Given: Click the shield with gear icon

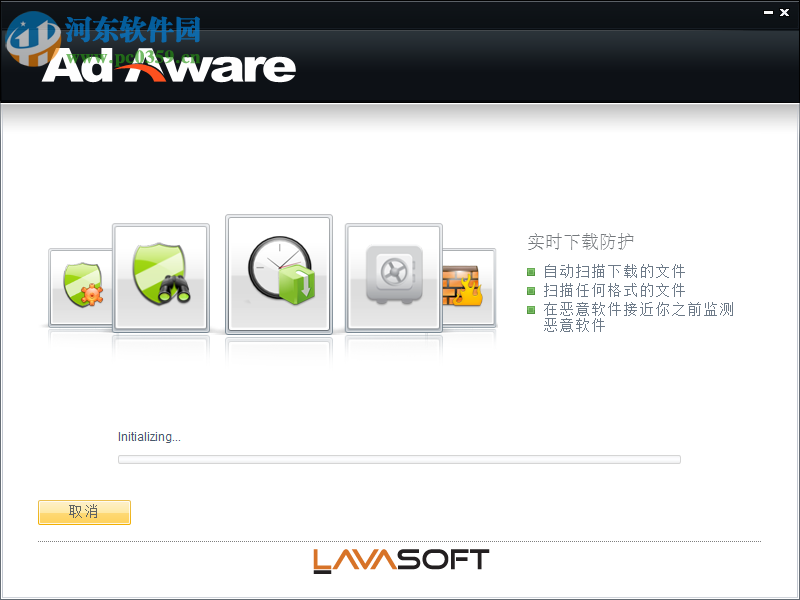Looking at the screenshot, I should 80,285.
